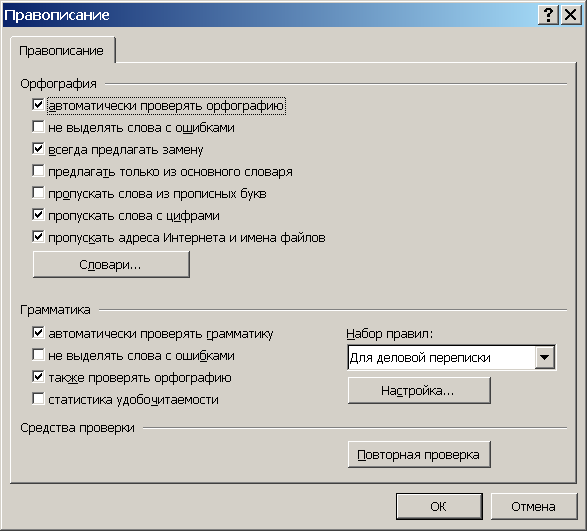588x532 pixels.
Task: Click the question mark help icon
Action: click(x=548, y=15)
